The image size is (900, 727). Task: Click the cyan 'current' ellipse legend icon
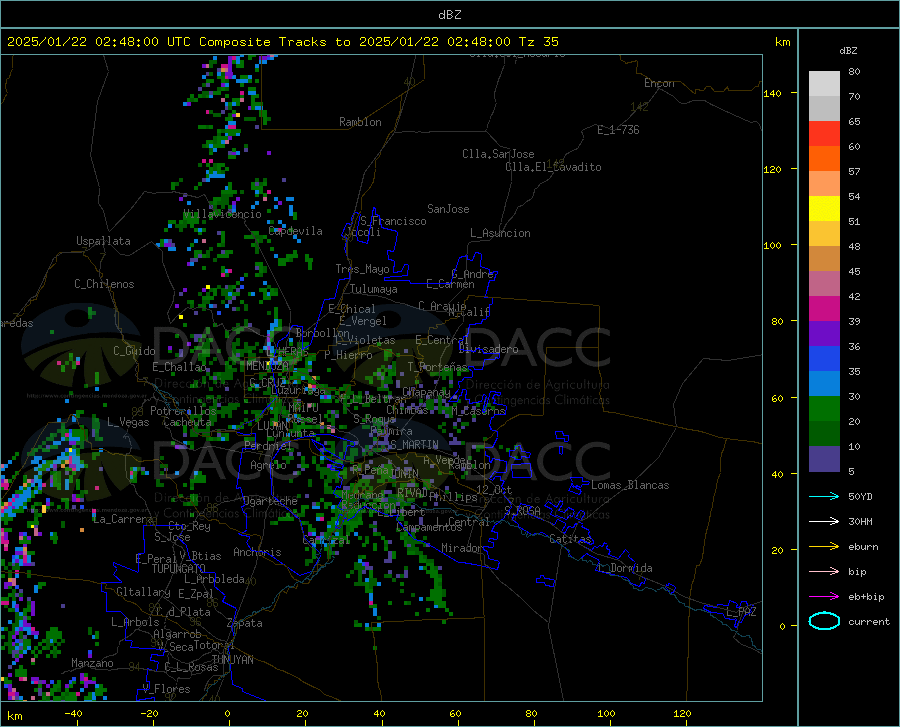[x=824, y=621]
